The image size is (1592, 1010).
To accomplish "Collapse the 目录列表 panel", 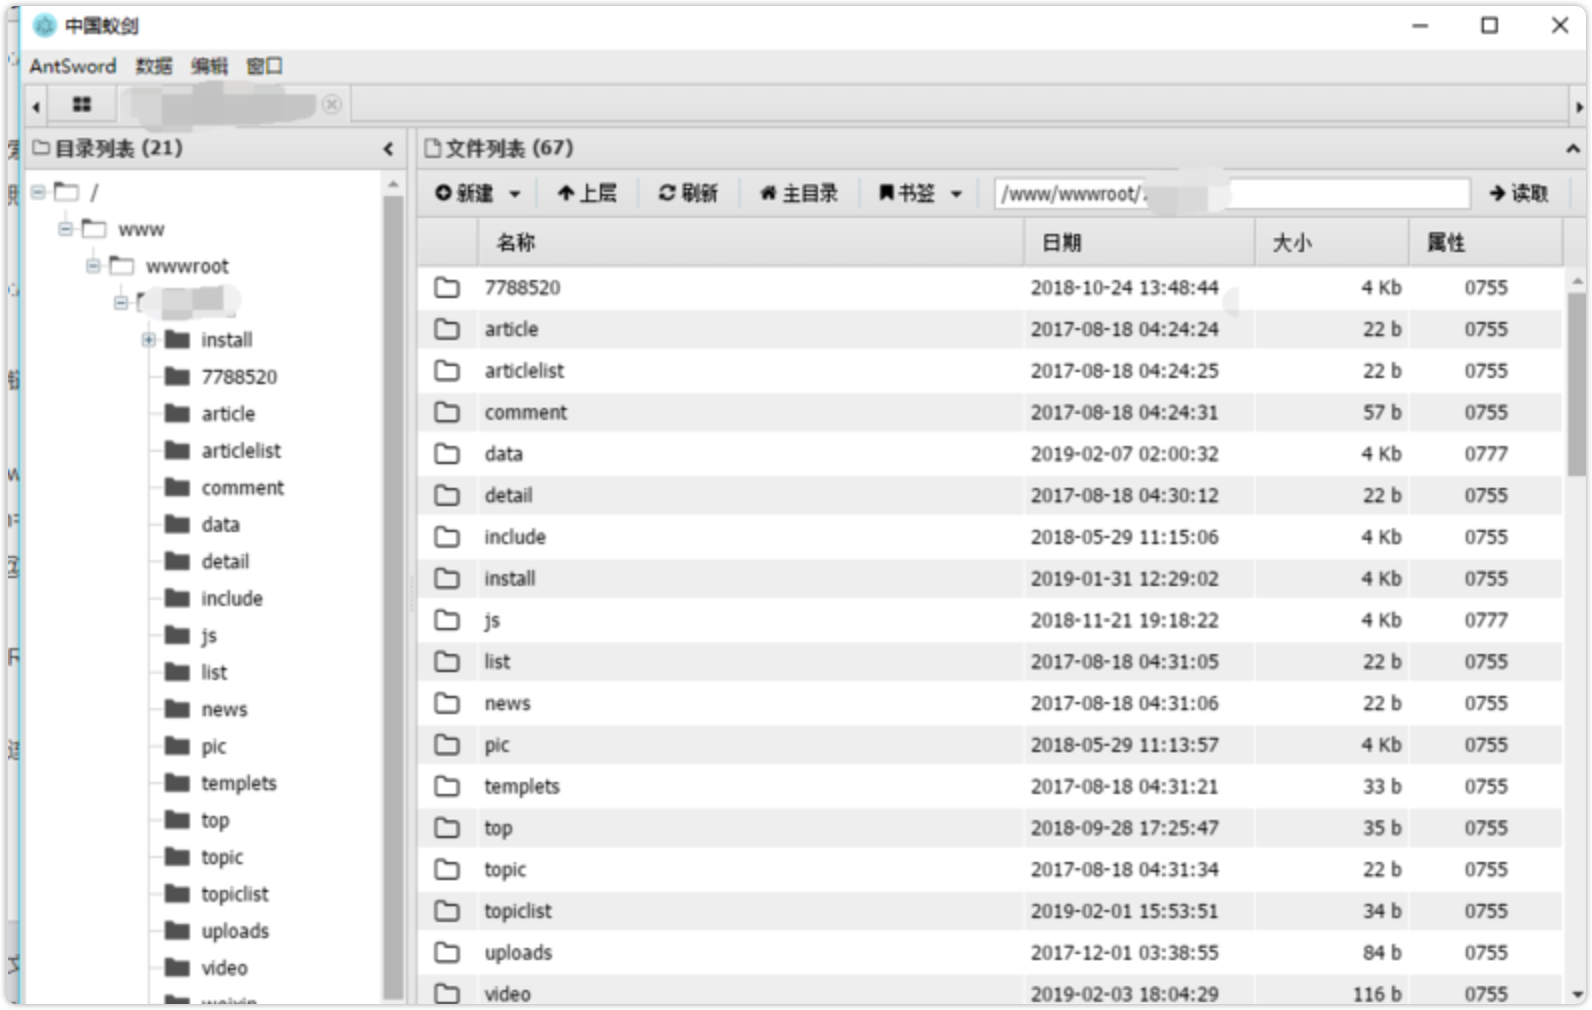I will 388,149.
